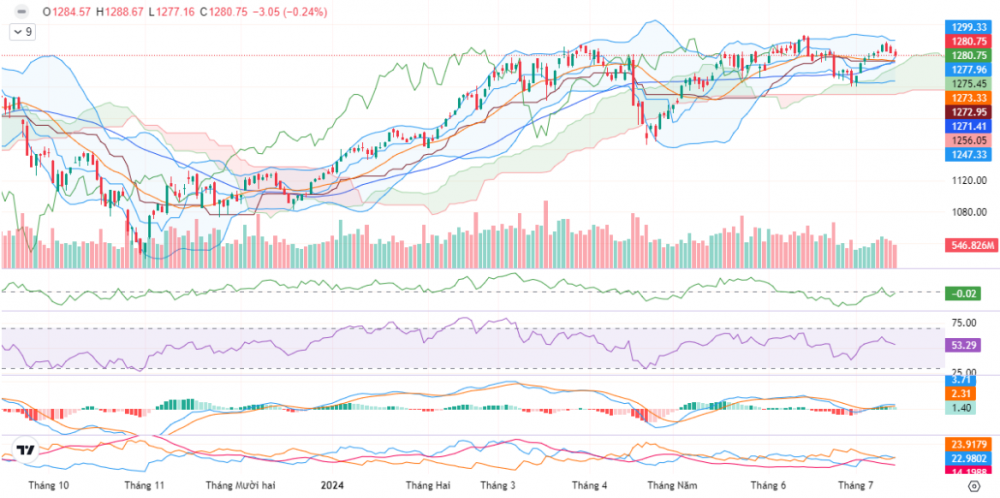
Task: Expand the collapsed indicator legend showing 9
Action: (22, 32)
